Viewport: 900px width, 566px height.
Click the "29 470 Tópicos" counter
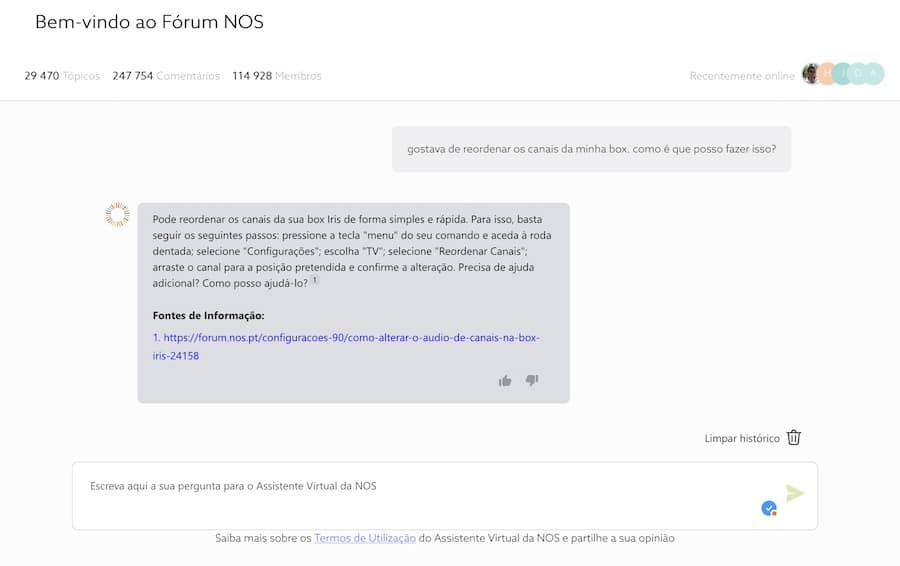click(x=62, y=76)
